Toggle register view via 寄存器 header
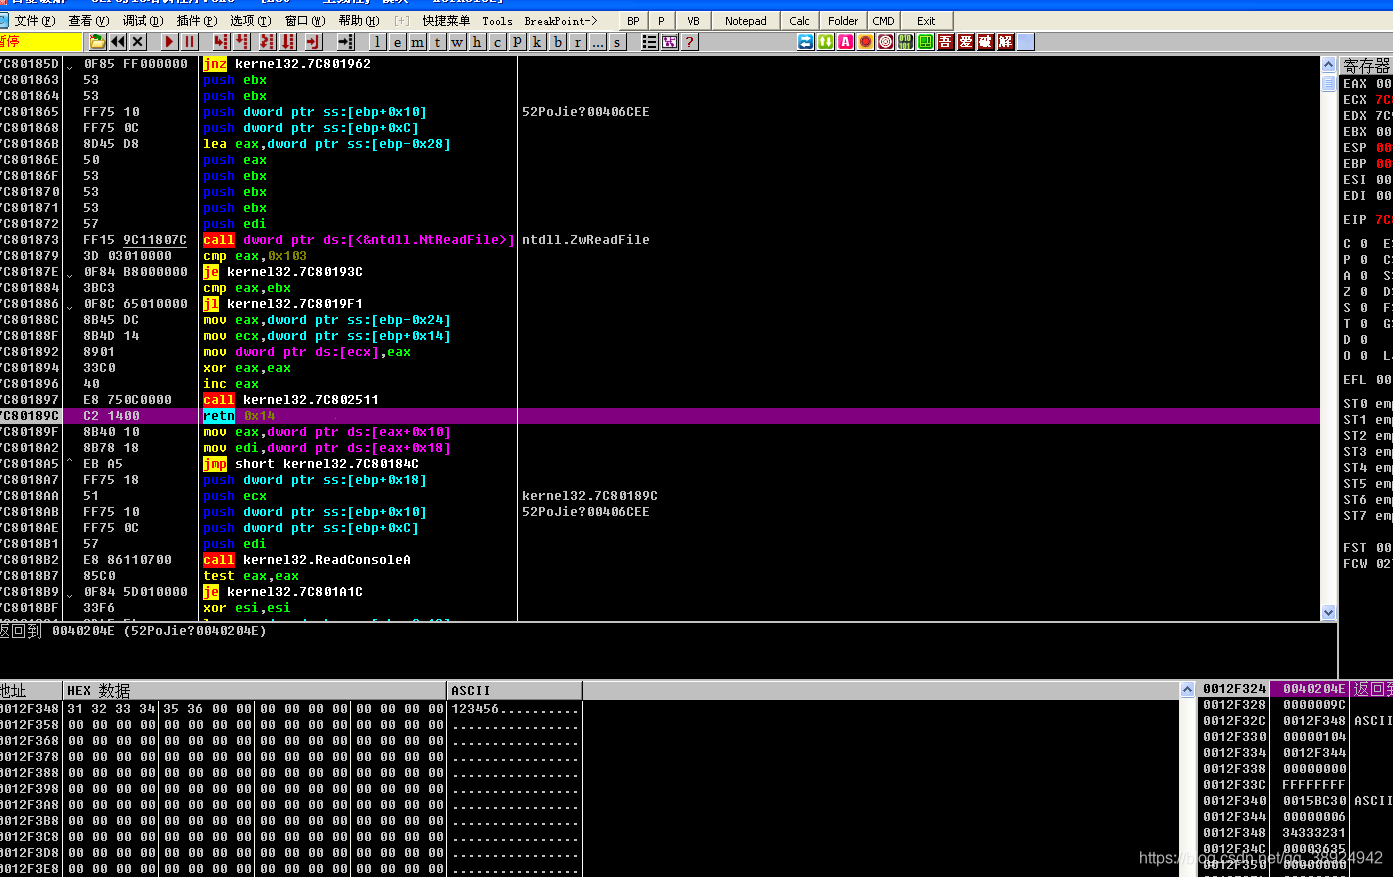Viewport: 1393px width, 877px height. tap(1367, 65)
